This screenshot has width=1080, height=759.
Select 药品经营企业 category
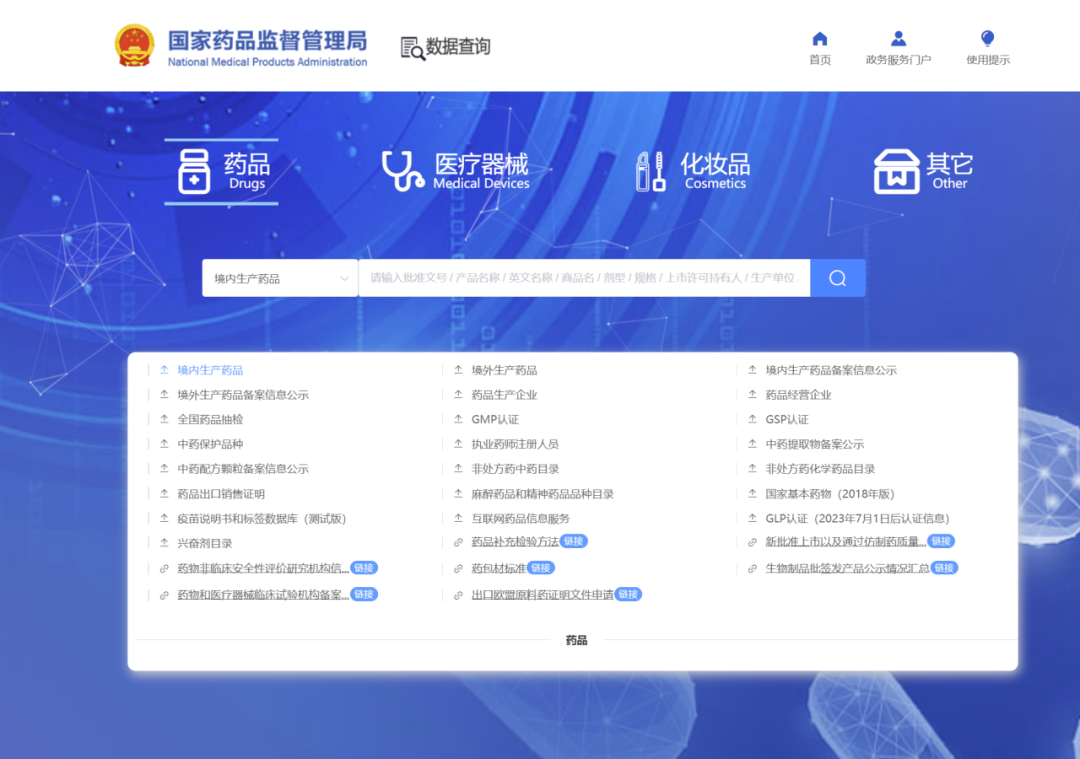coord(798,395)
